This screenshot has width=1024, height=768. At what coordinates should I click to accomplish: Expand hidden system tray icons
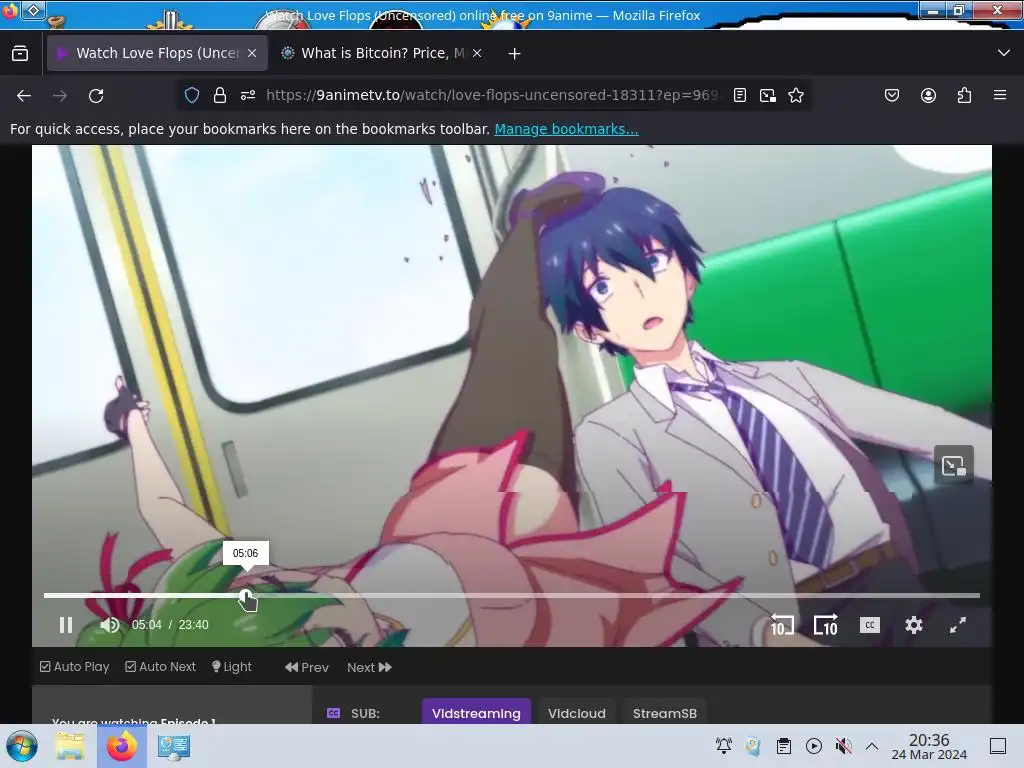pos(872,745)
